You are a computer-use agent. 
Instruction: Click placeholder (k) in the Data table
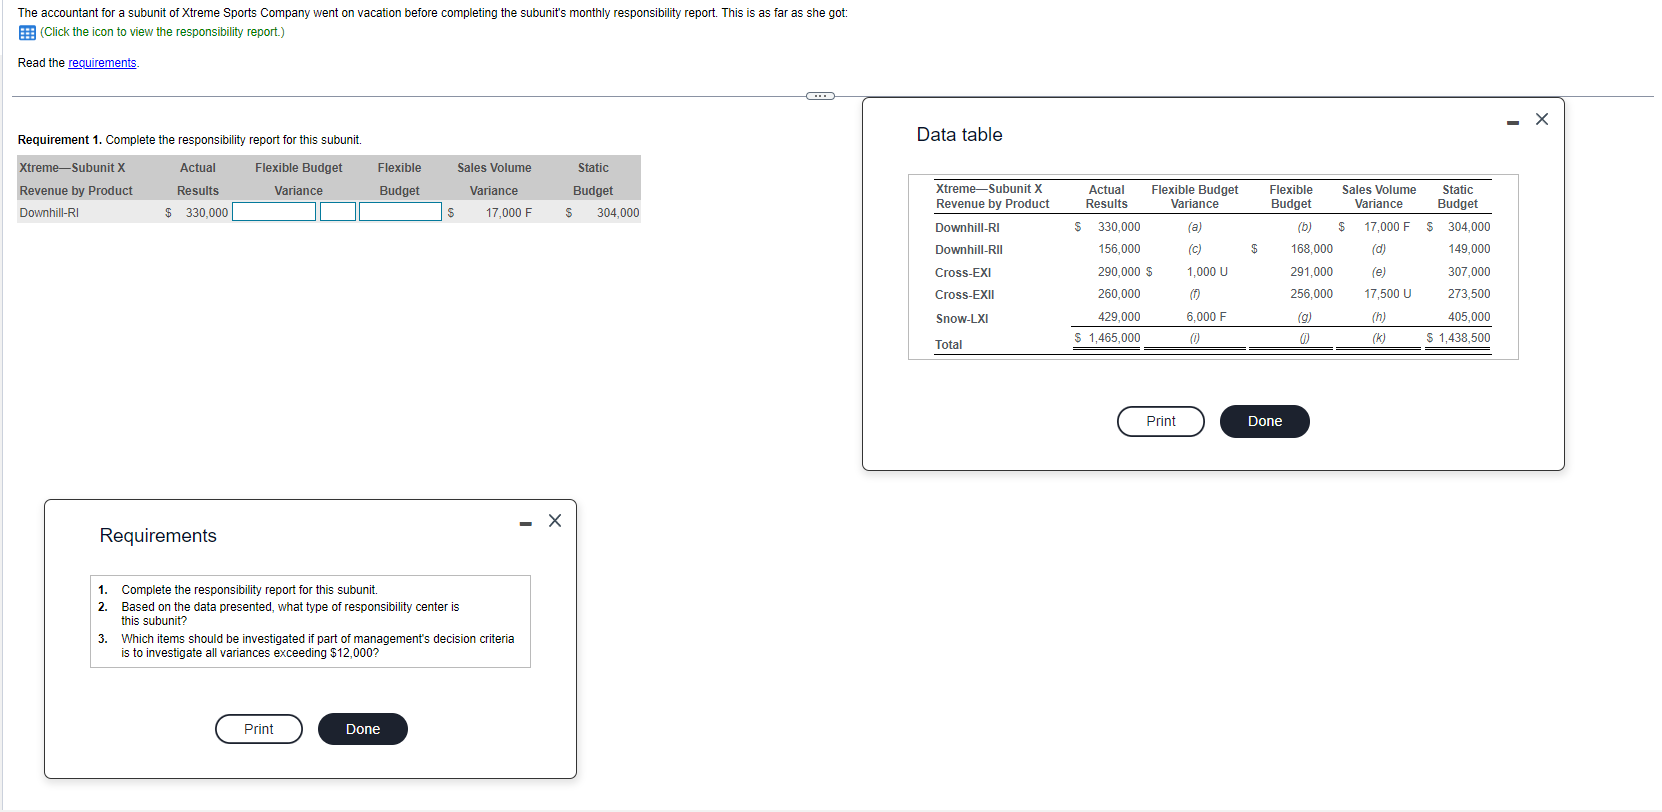pos(1379,338)
